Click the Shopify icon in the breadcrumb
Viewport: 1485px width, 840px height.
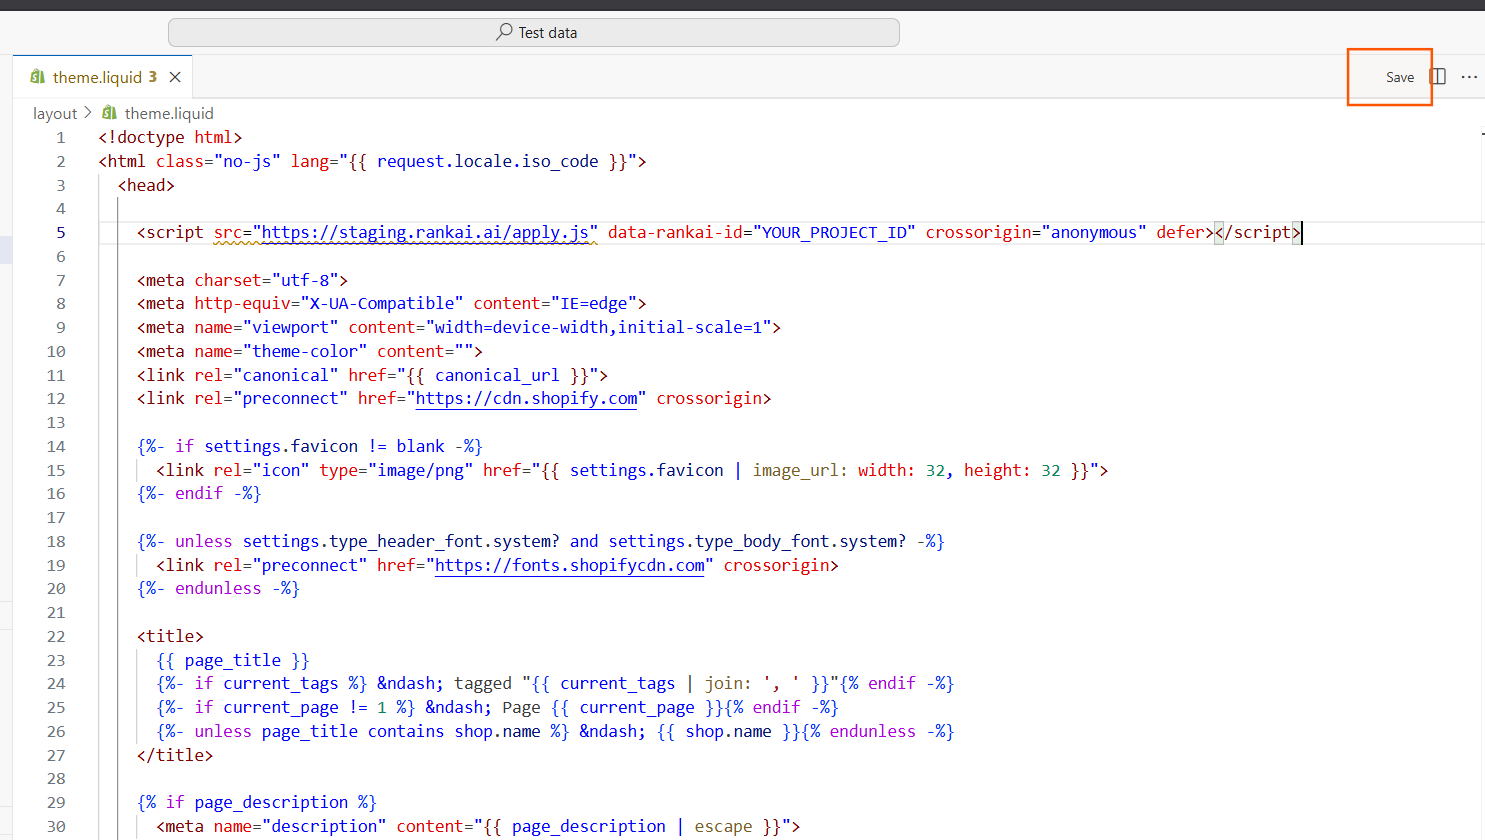[110, 113]
